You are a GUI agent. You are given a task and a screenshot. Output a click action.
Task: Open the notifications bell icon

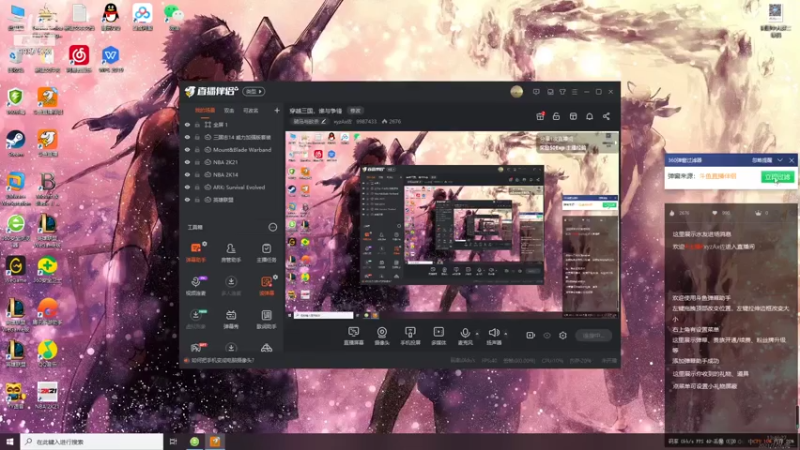coord(589,116)
